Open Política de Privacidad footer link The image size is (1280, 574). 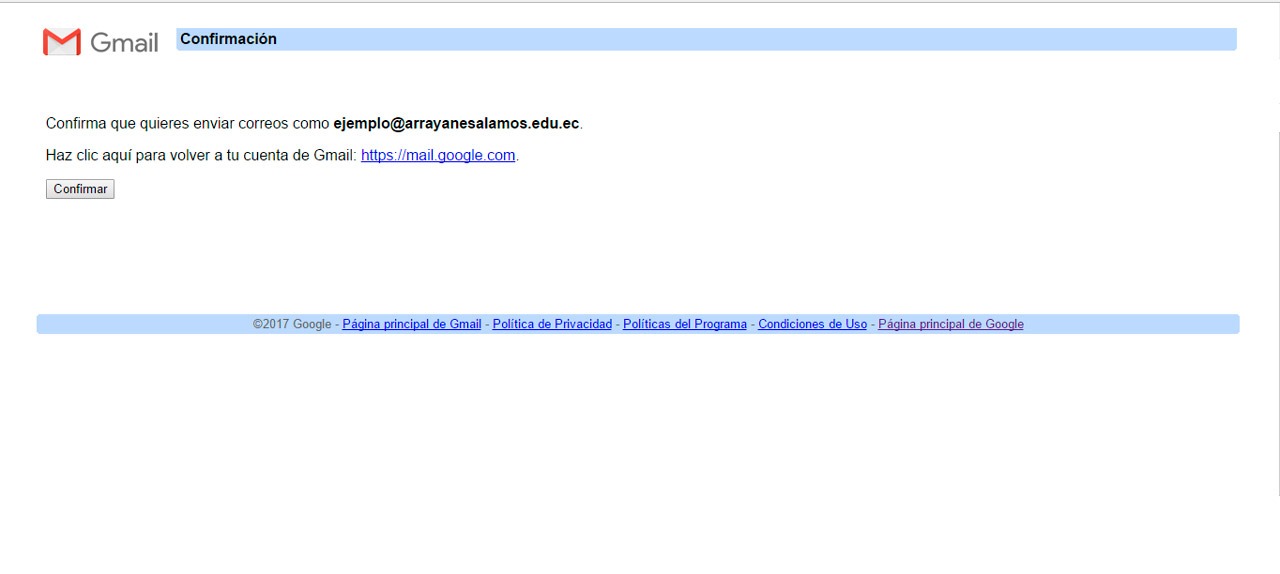tap(552, 324)
